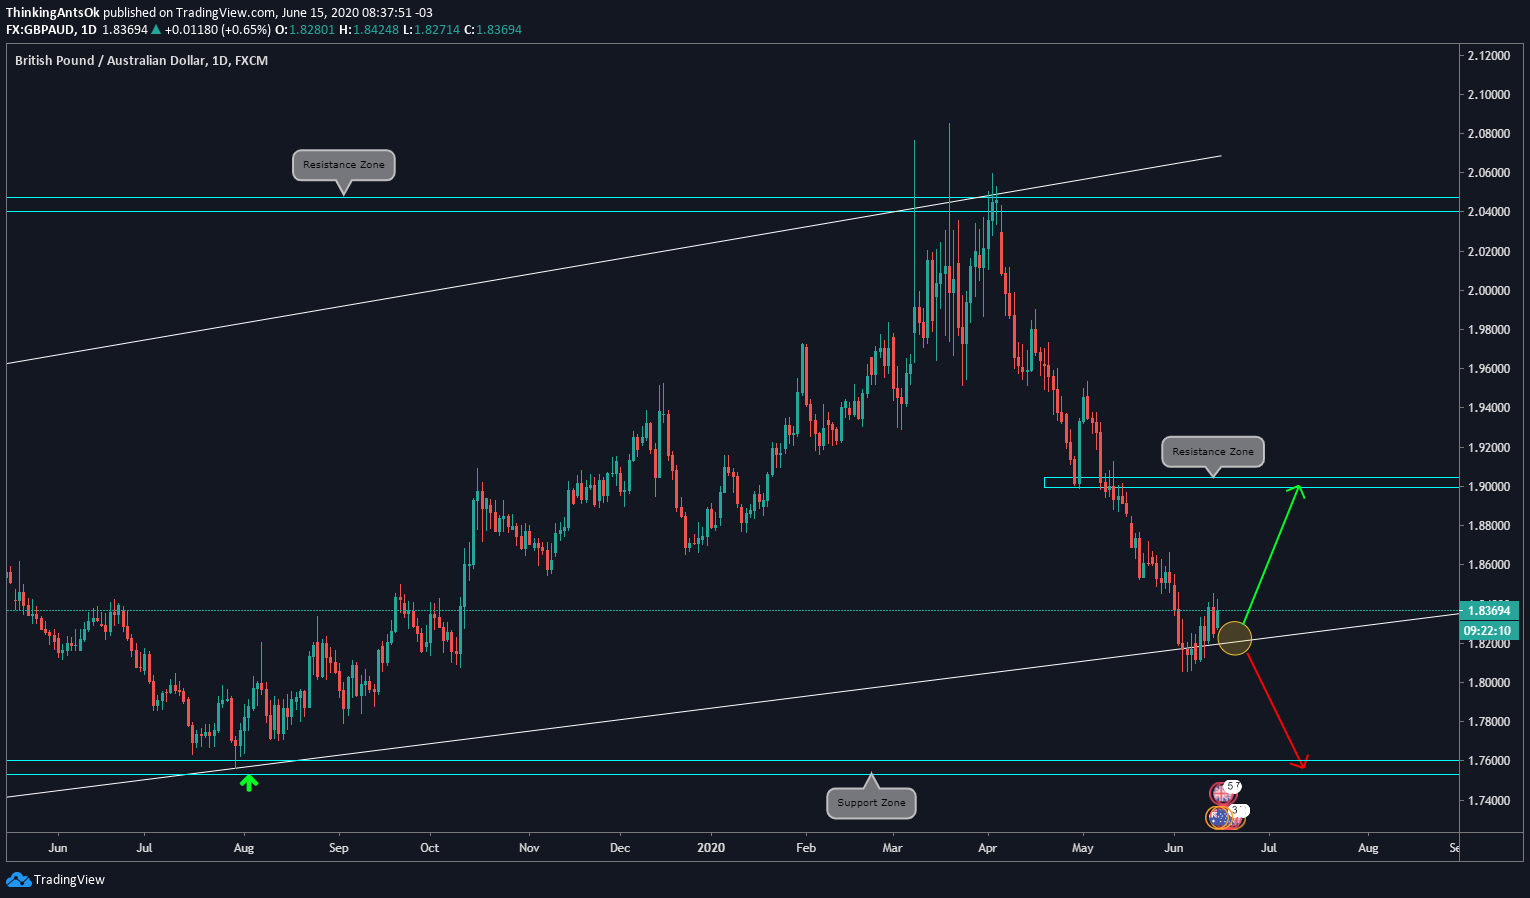Click the 2.06000 price axis label
Image resolution: width=1530 pixels, height=898 pixels.
tap(1488, 173)
